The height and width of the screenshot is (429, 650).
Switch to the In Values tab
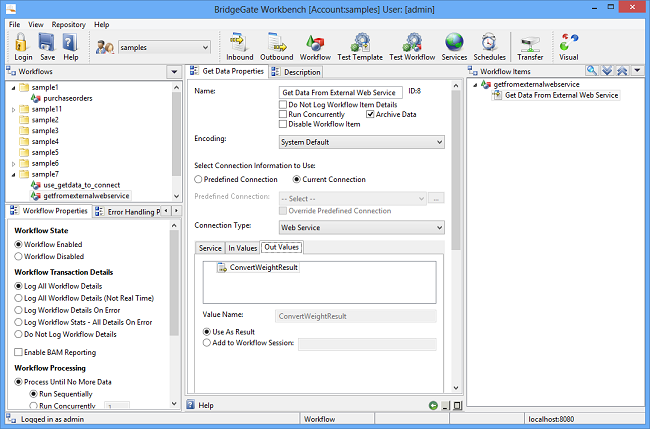243,247
